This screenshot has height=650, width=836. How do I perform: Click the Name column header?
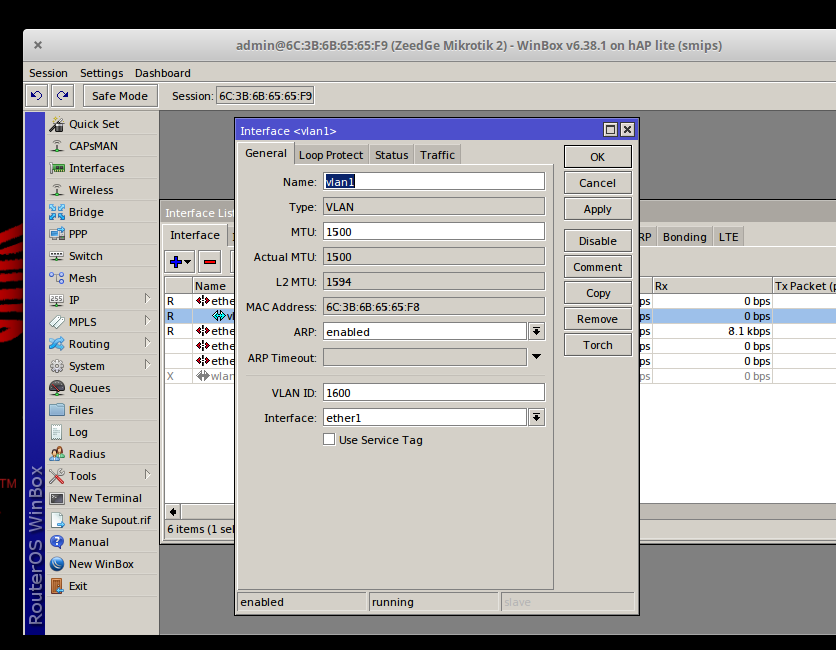(213, 286)
